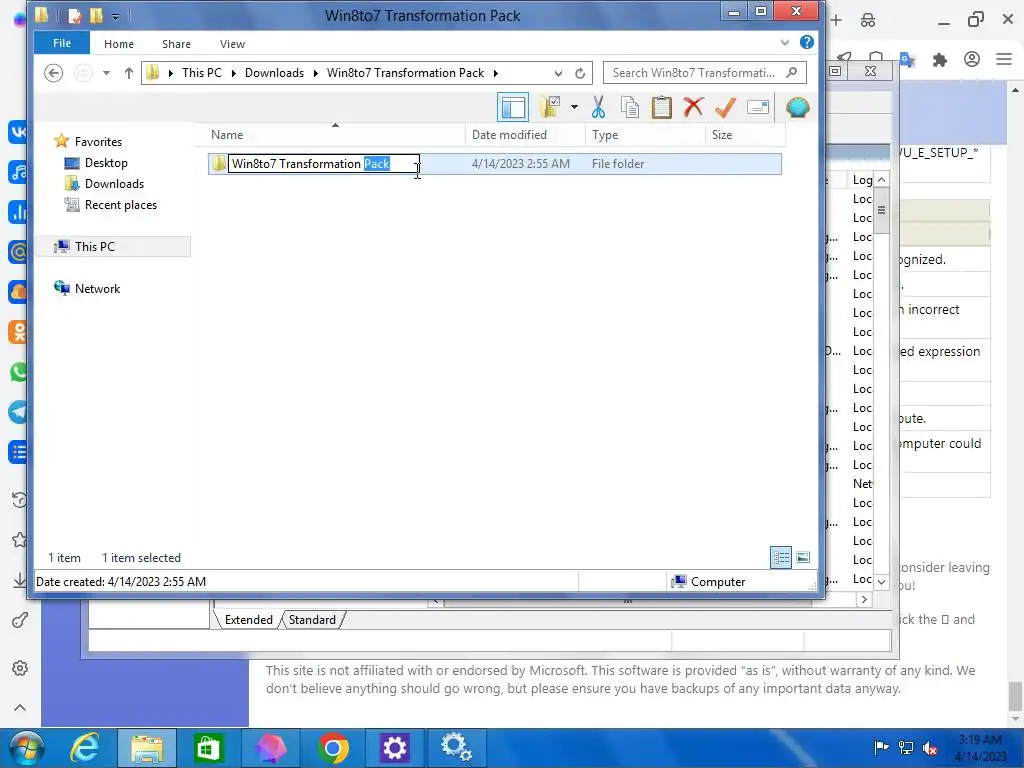The image size is (1024, 768).
Task: Switch to Extended tab in background window
Action: (248, 620)
